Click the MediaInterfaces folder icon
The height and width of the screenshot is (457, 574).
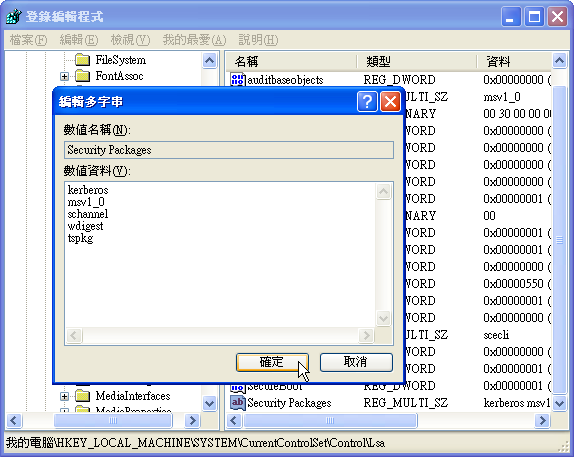coord(82,396)
